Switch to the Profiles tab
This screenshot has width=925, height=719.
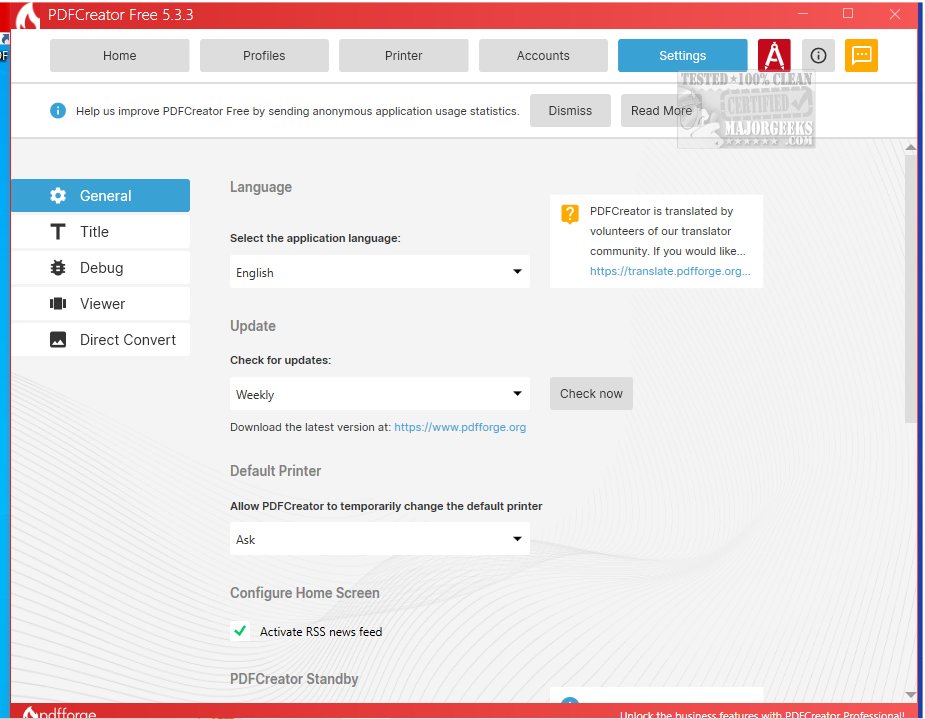pos(264,55)
